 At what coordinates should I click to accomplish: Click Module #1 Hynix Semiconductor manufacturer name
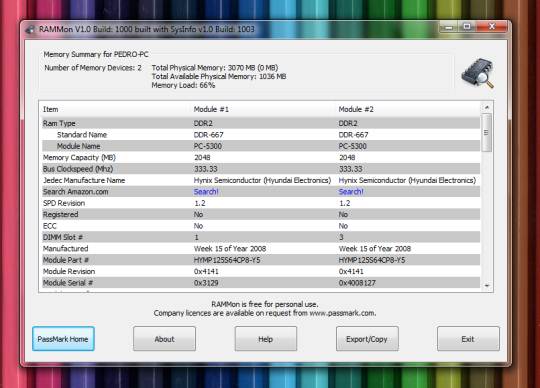tap(262, 180)
